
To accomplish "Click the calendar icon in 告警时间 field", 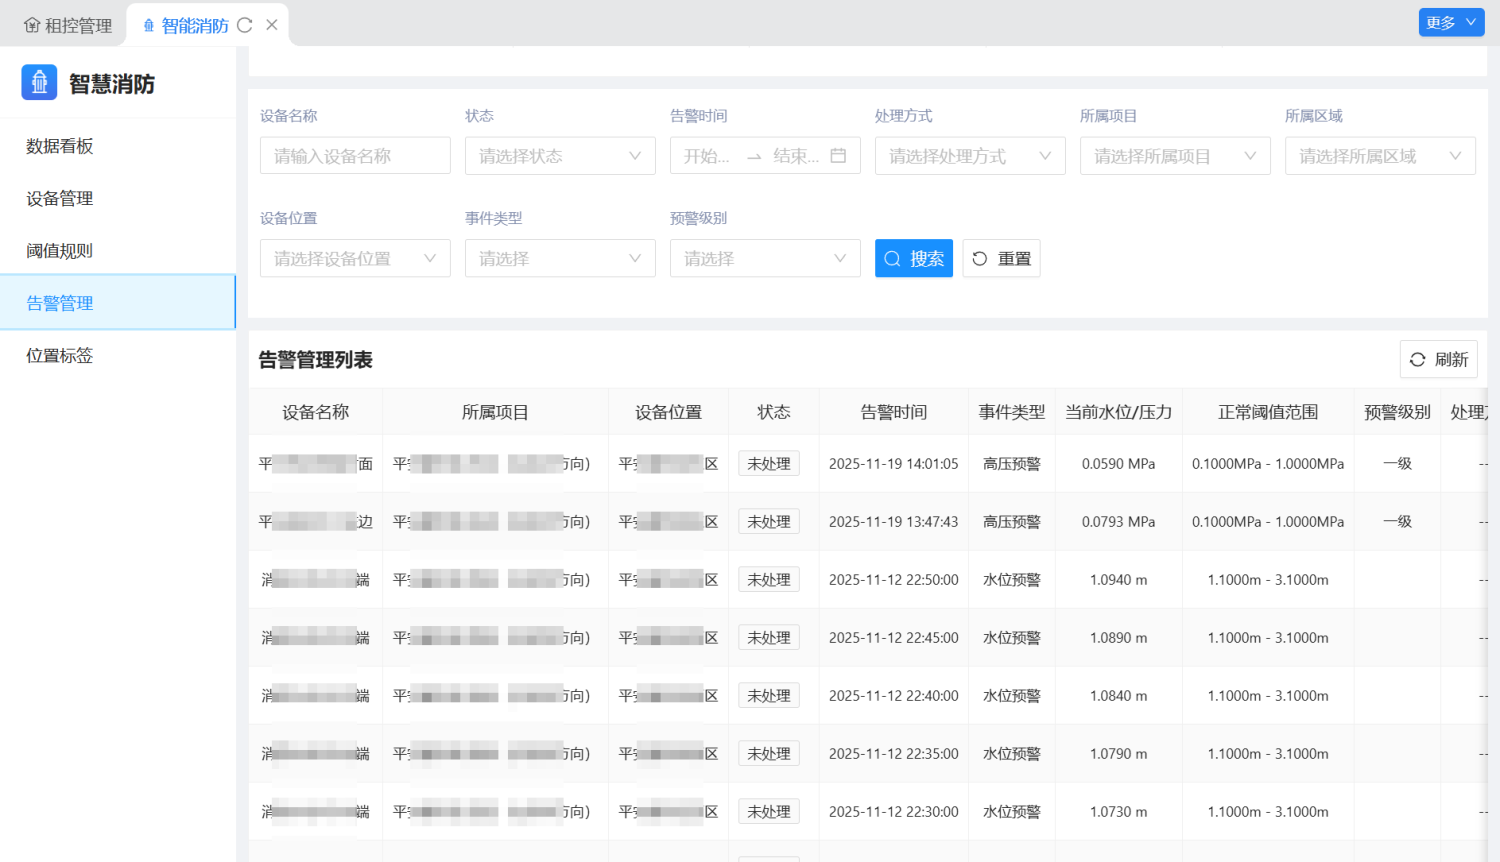I will click(x=838, y=156).
